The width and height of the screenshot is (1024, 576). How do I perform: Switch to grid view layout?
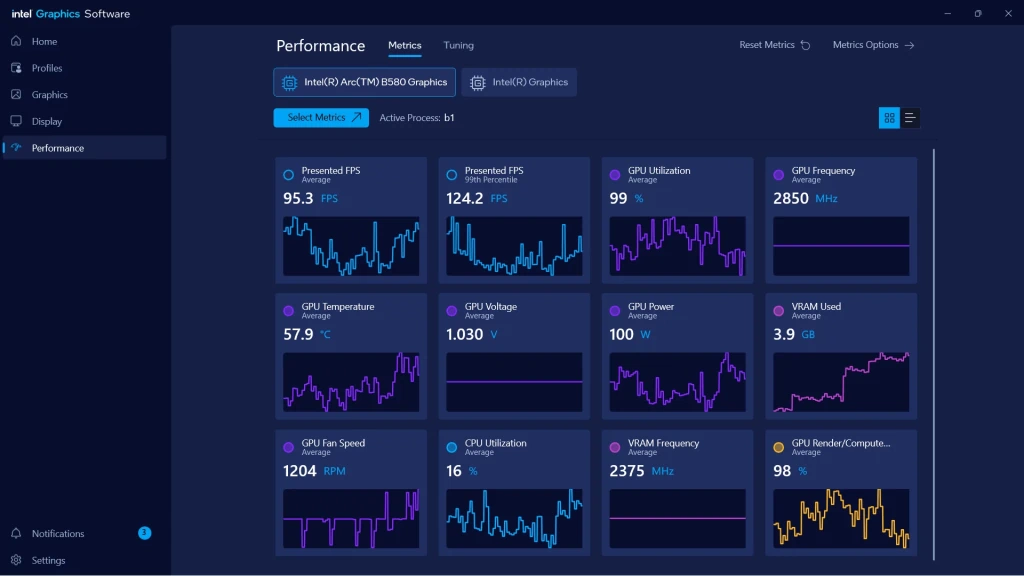click(x=889, y=118)
